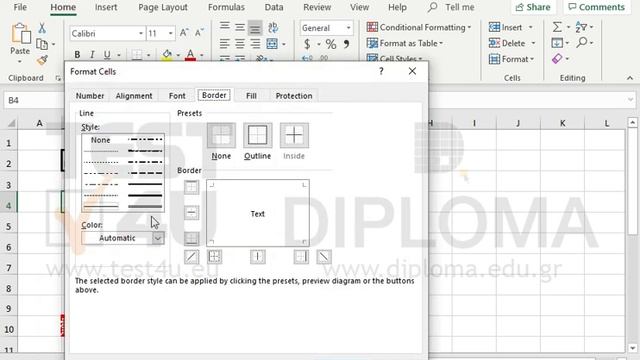Click the Name Box showing B4
Image resolution: width=640 pixels, height=360 pixels.
[34, 100]
